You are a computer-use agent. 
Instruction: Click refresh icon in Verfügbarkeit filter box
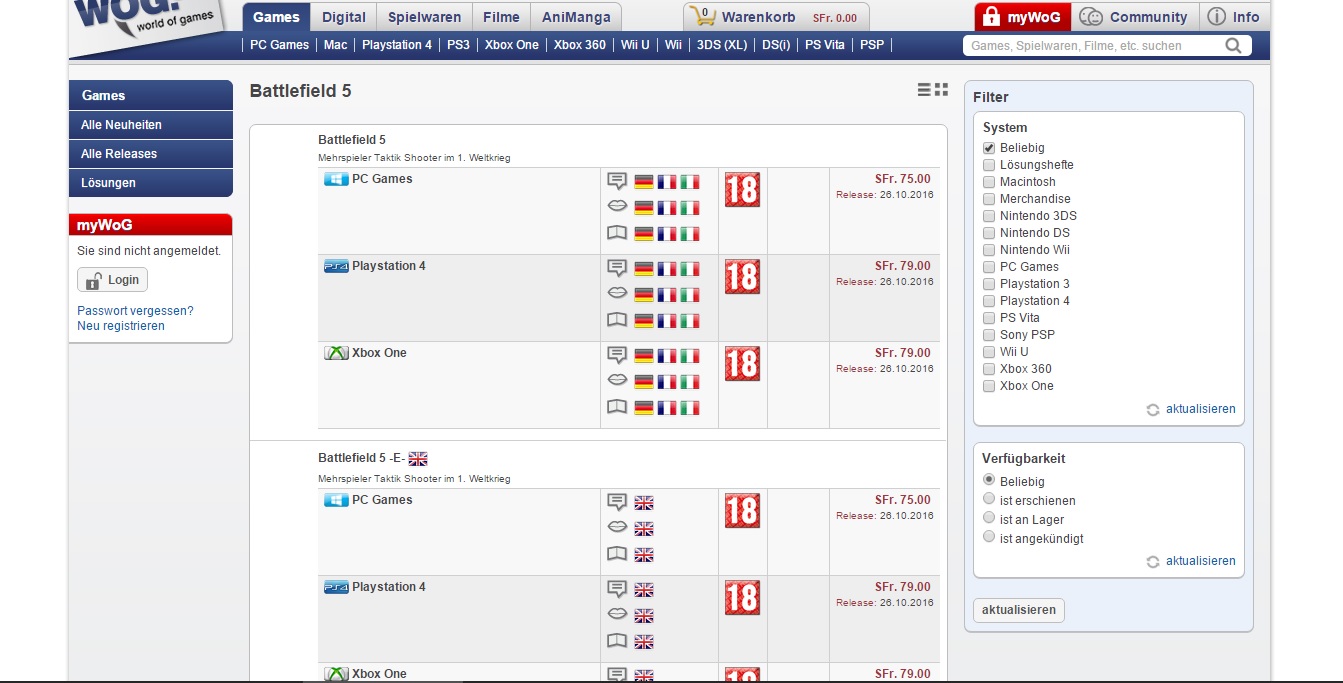[x=1153, y=562]
